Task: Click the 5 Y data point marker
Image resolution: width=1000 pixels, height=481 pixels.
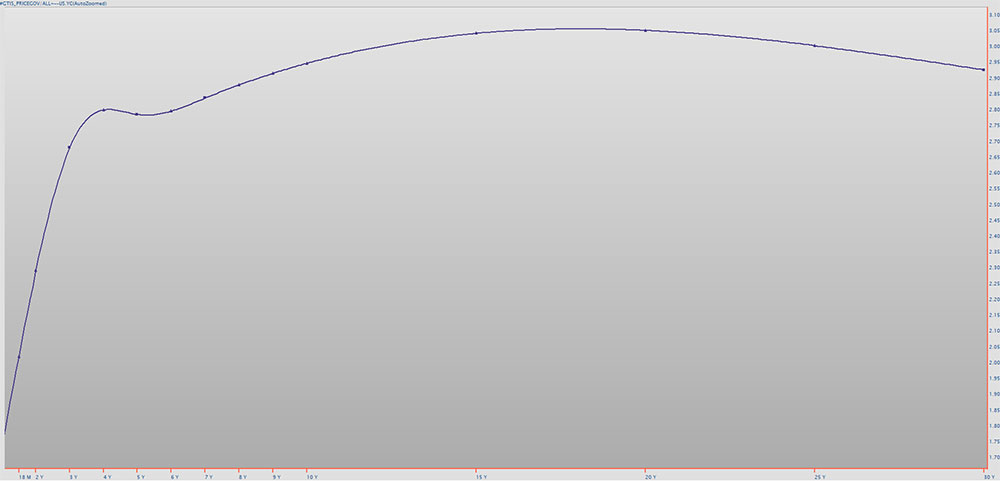Action: coord(137,114)
